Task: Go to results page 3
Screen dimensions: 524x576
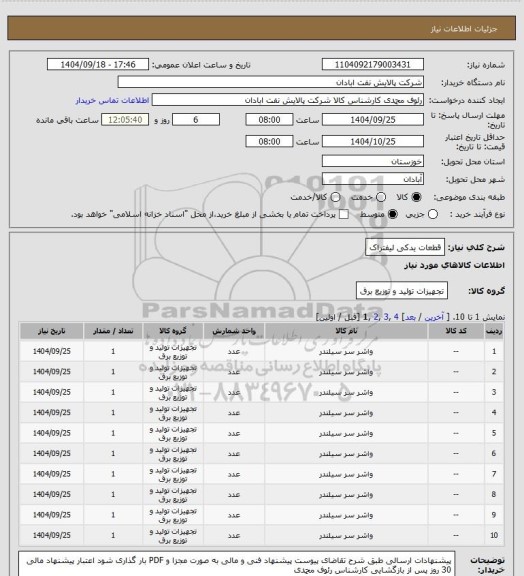Action: pyautogui.click(x=386, y=317)
